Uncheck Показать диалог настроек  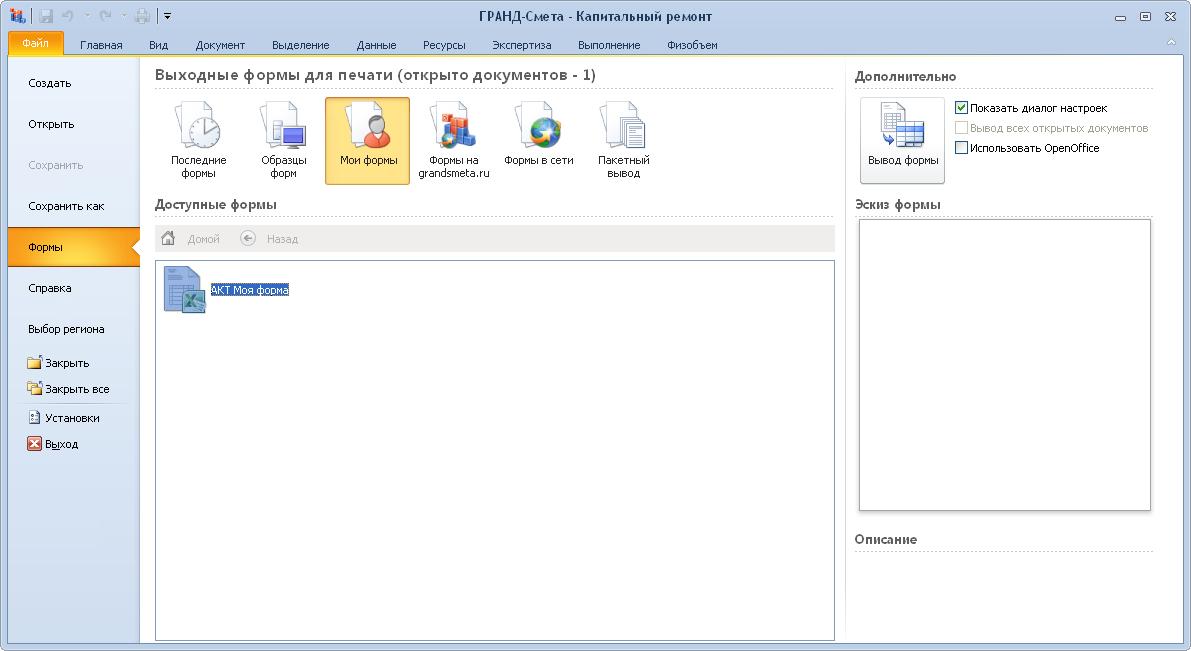click(961, 108)
